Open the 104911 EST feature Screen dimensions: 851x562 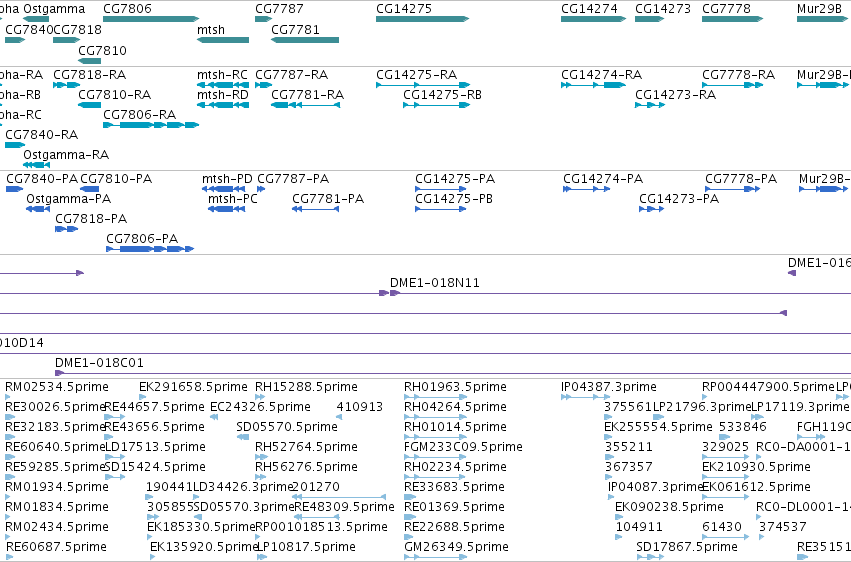pos(619,537)
